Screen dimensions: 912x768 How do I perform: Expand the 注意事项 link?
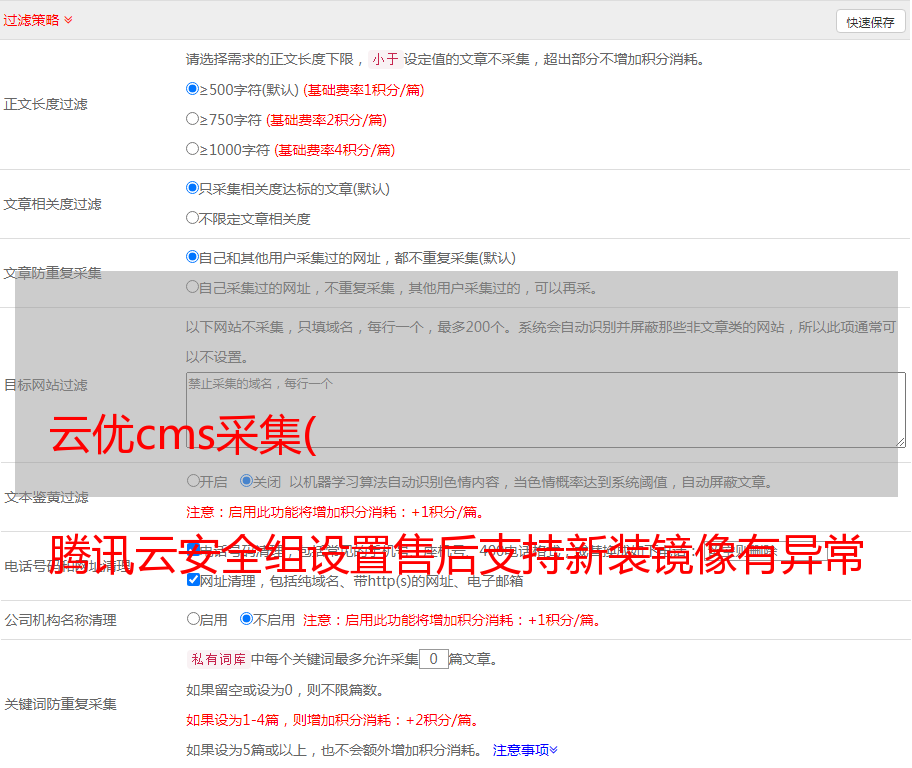tap(525, 750)
